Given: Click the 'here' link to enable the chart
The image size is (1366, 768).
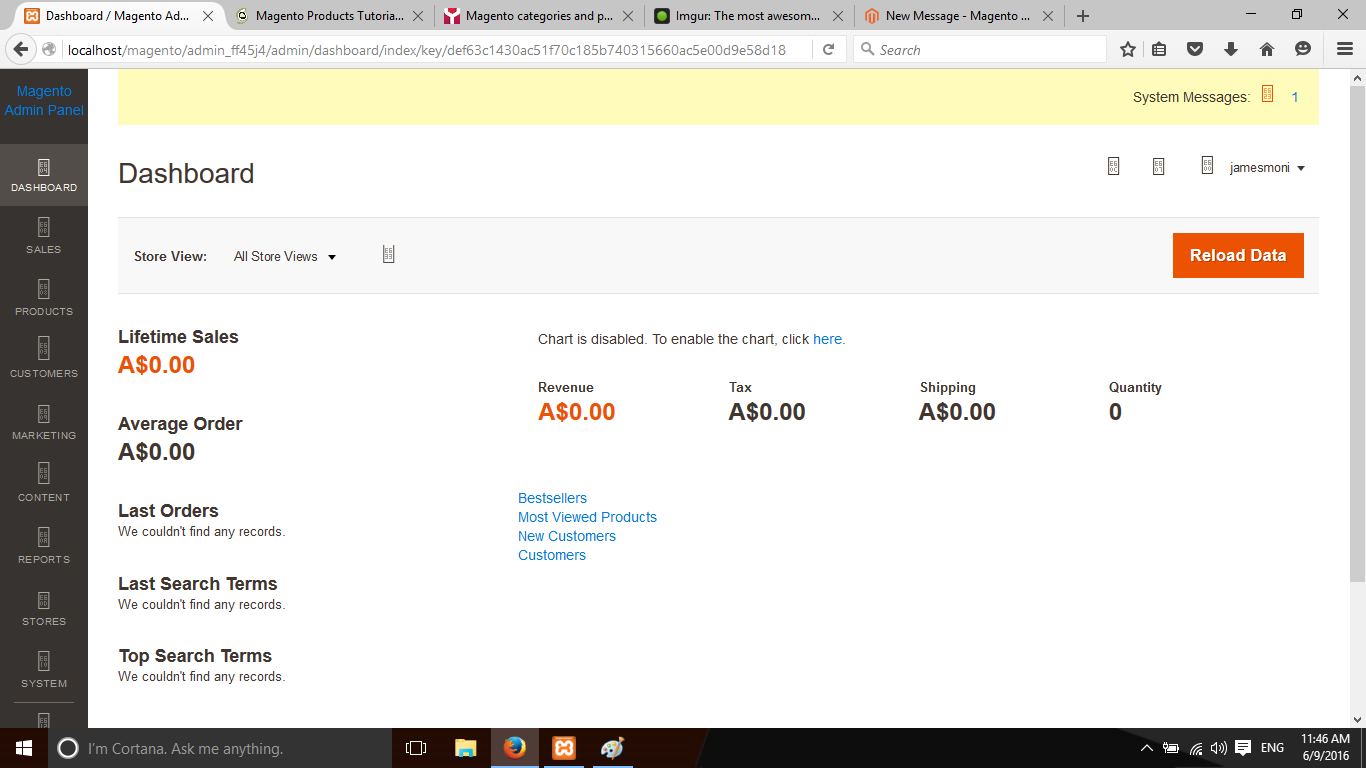Looking at the screenshot, I should (x=827, y=339).
